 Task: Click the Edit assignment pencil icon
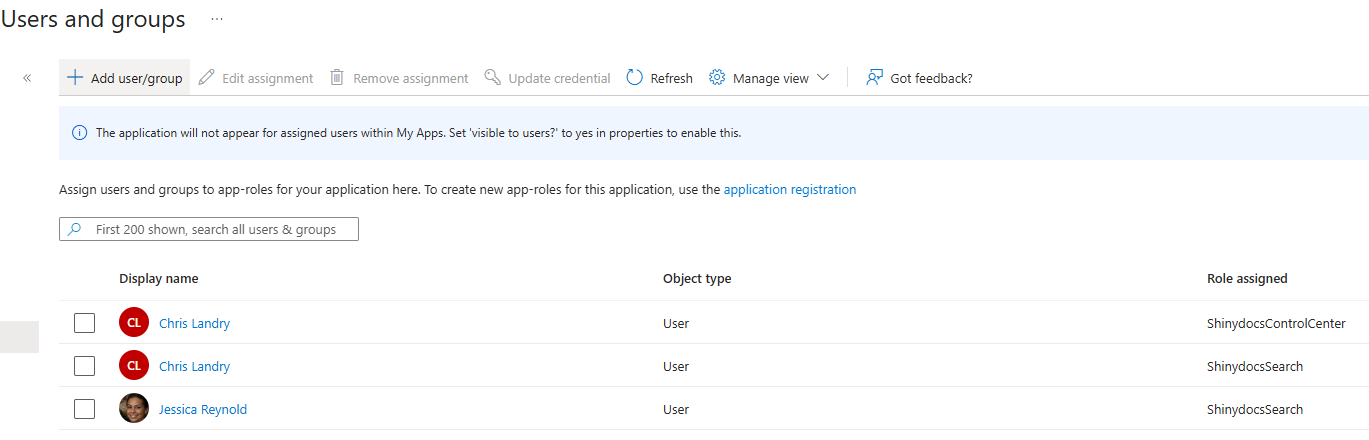point(206,78)
